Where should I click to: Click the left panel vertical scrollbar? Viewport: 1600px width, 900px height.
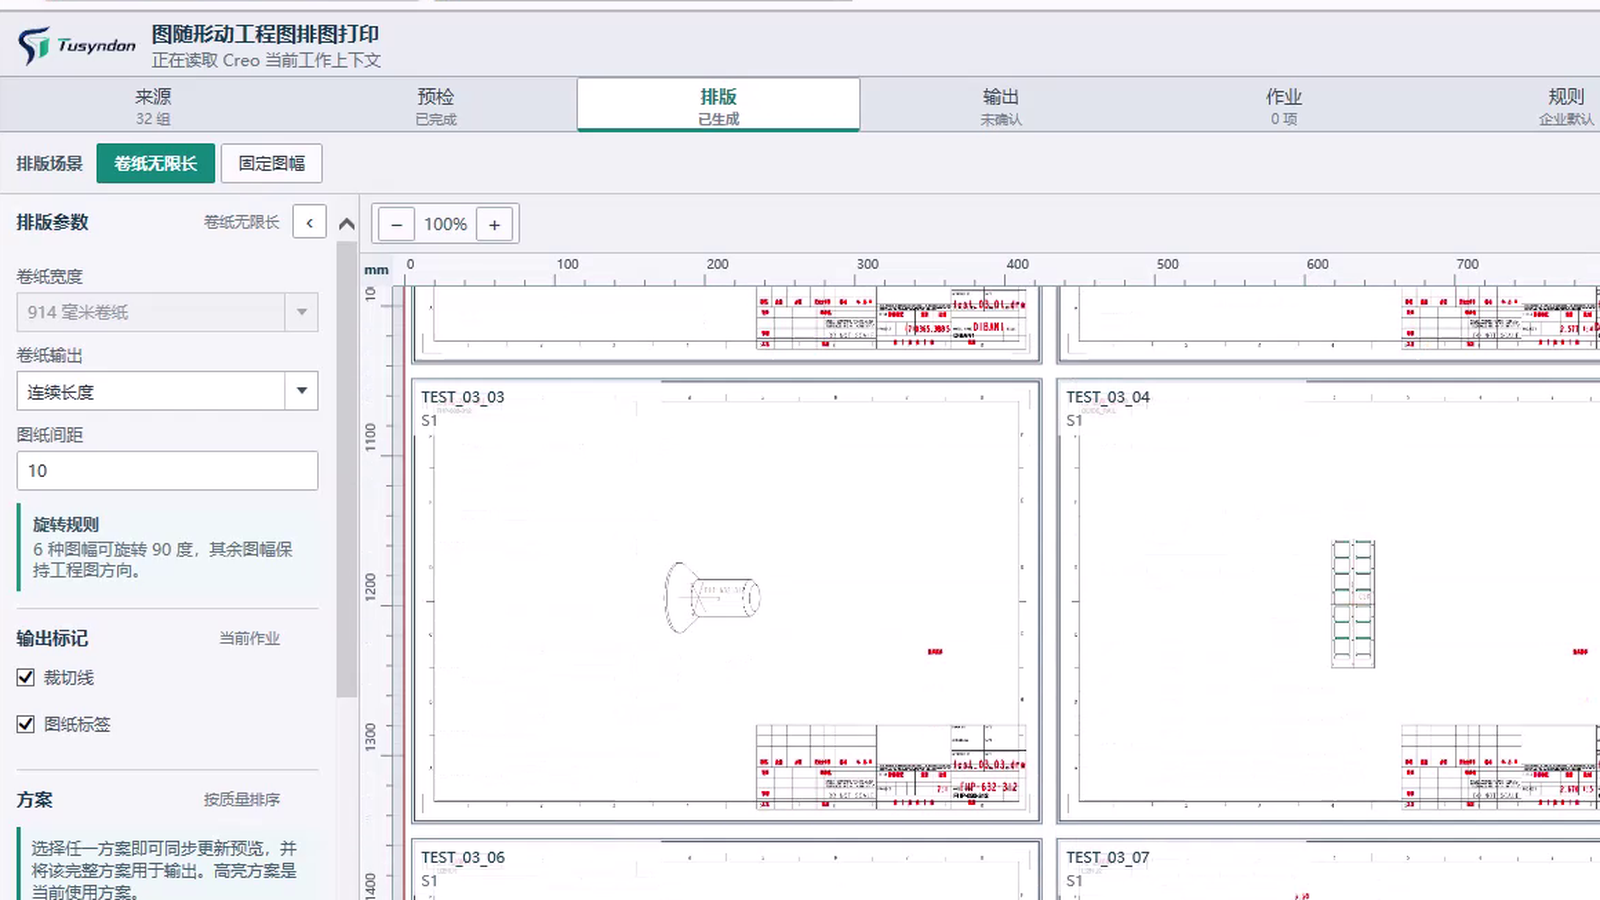[347, 470]
